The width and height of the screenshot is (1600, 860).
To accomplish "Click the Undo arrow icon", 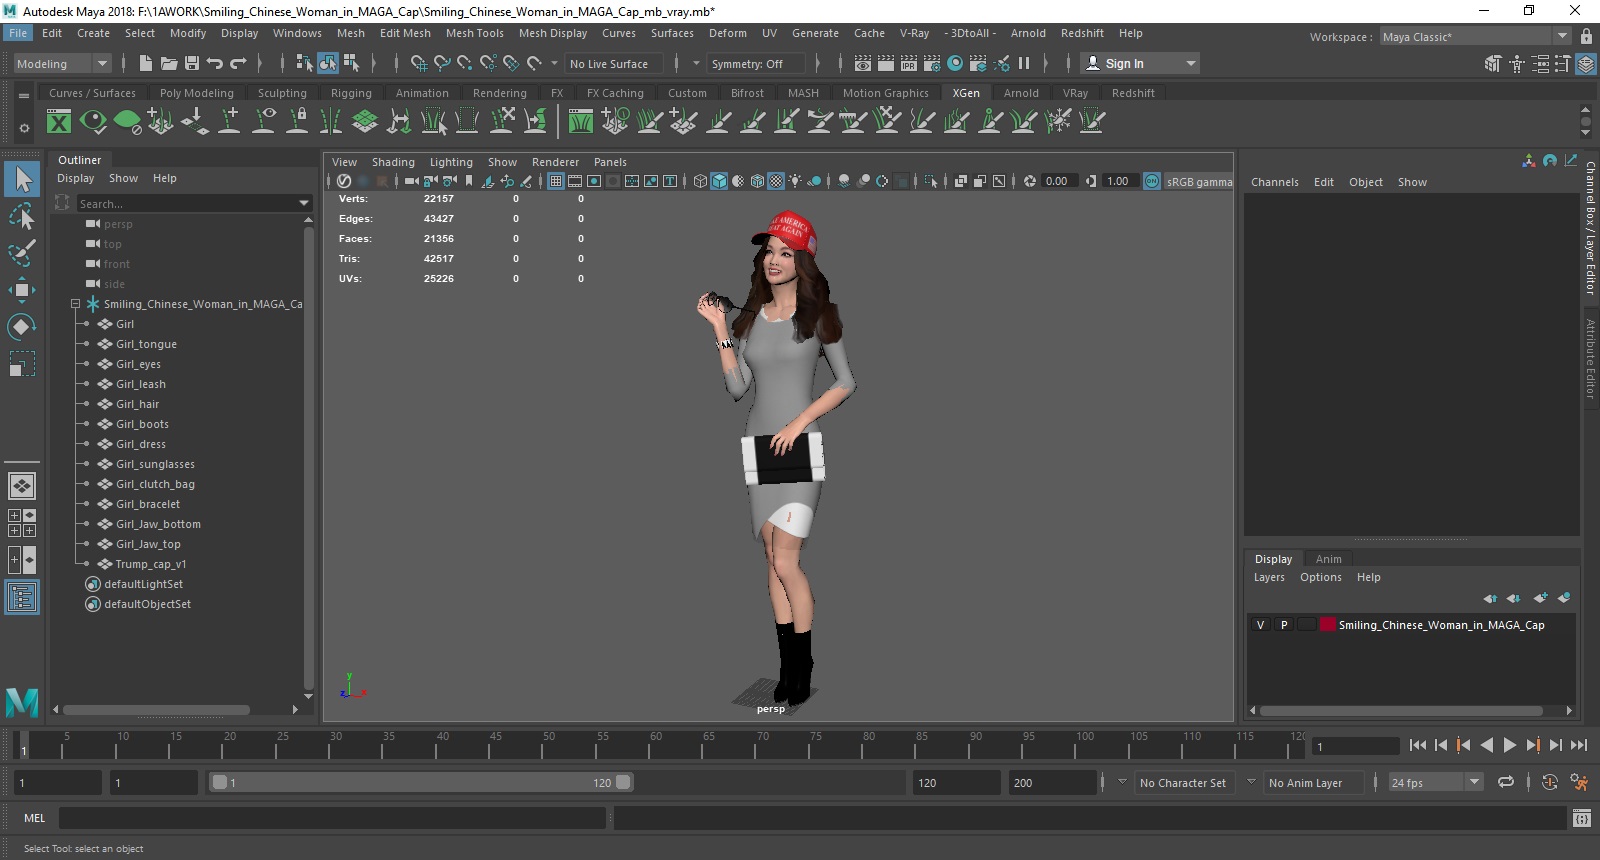I will [215, 63].
